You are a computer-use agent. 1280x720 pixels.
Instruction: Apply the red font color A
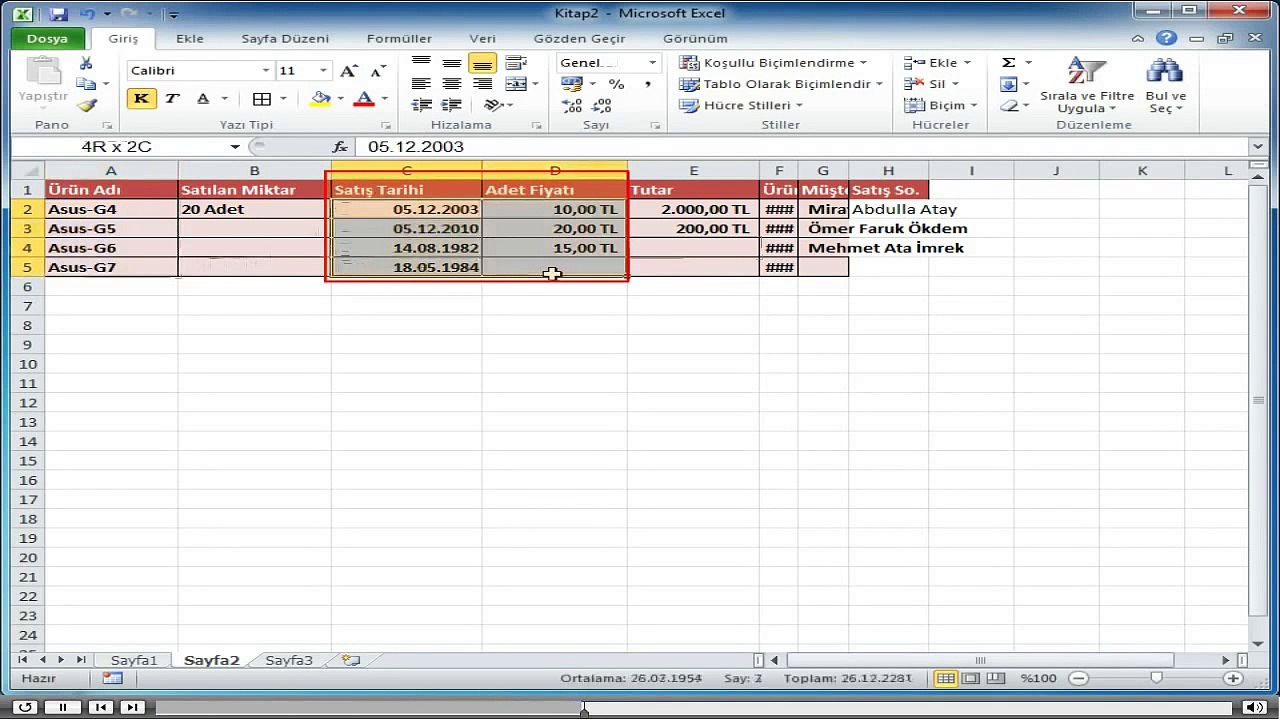click(x=363, y=99)
